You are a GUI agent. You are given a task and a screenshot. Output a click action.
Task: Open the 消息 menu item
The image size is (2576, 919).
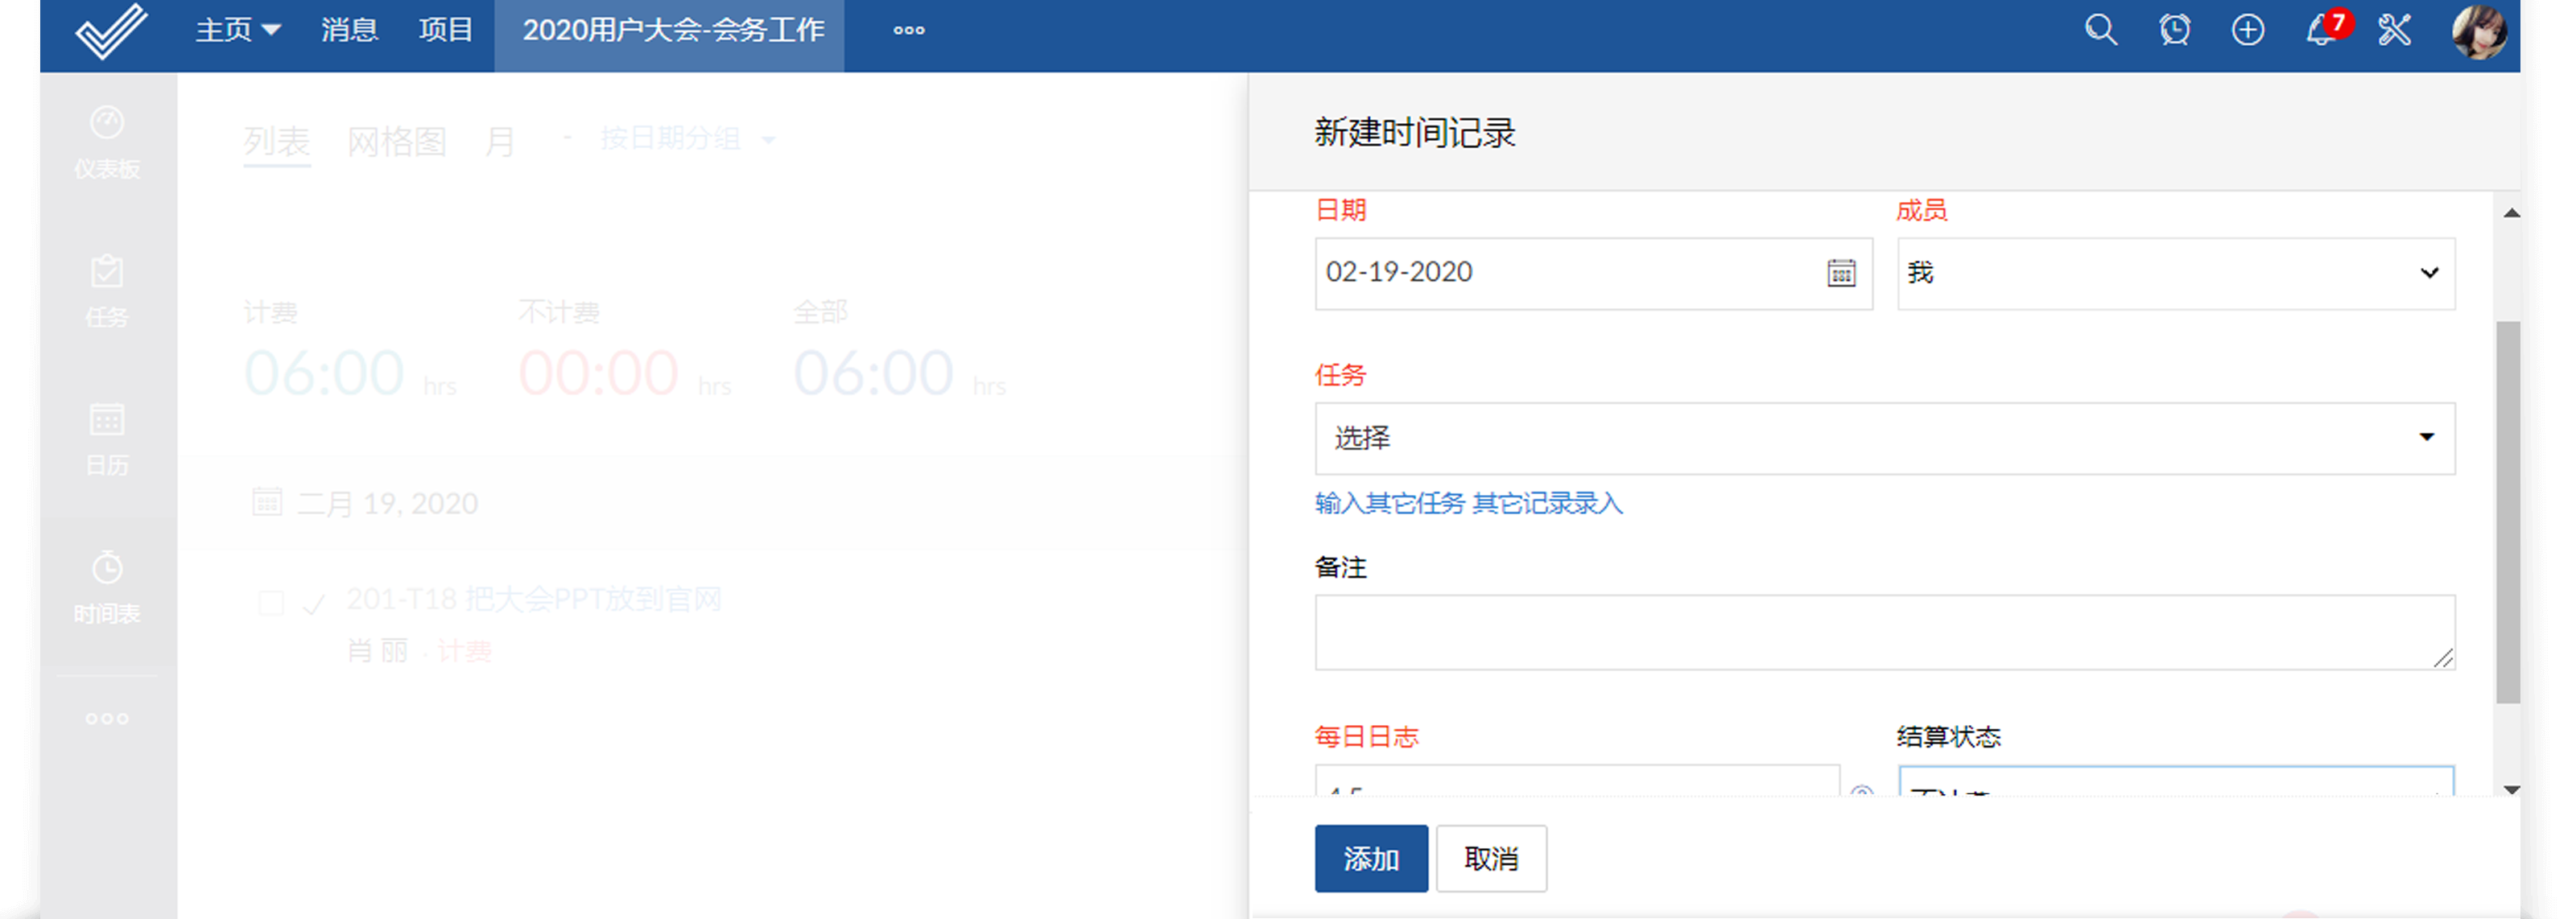(x=349, y=30)
